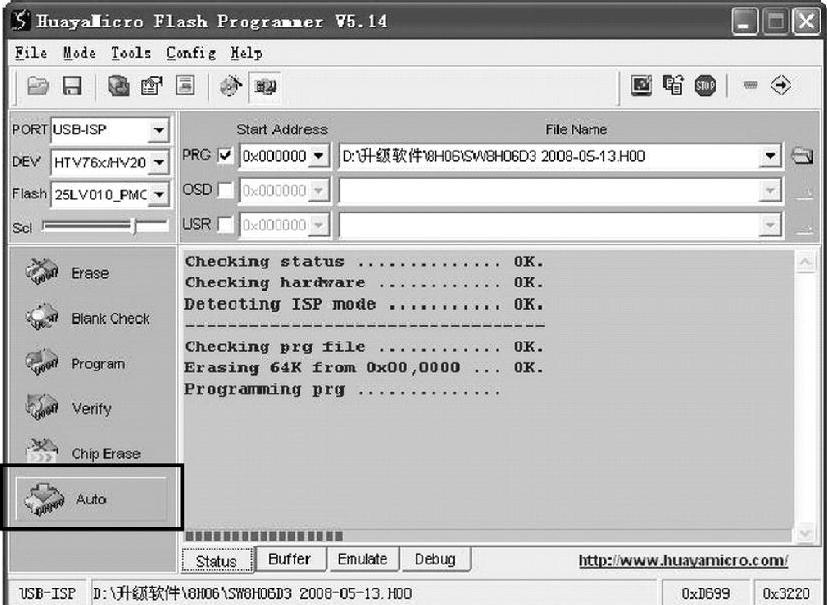Expand the PRG Start Address dropdown
827x605 pixels.
point(319,156)
